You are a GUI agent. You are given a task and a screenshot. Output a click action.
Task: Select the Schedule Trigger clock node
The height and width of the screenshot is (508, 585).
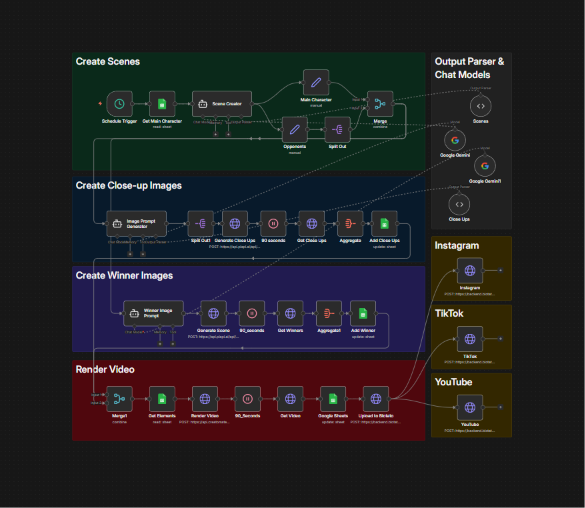pos(119,104)
